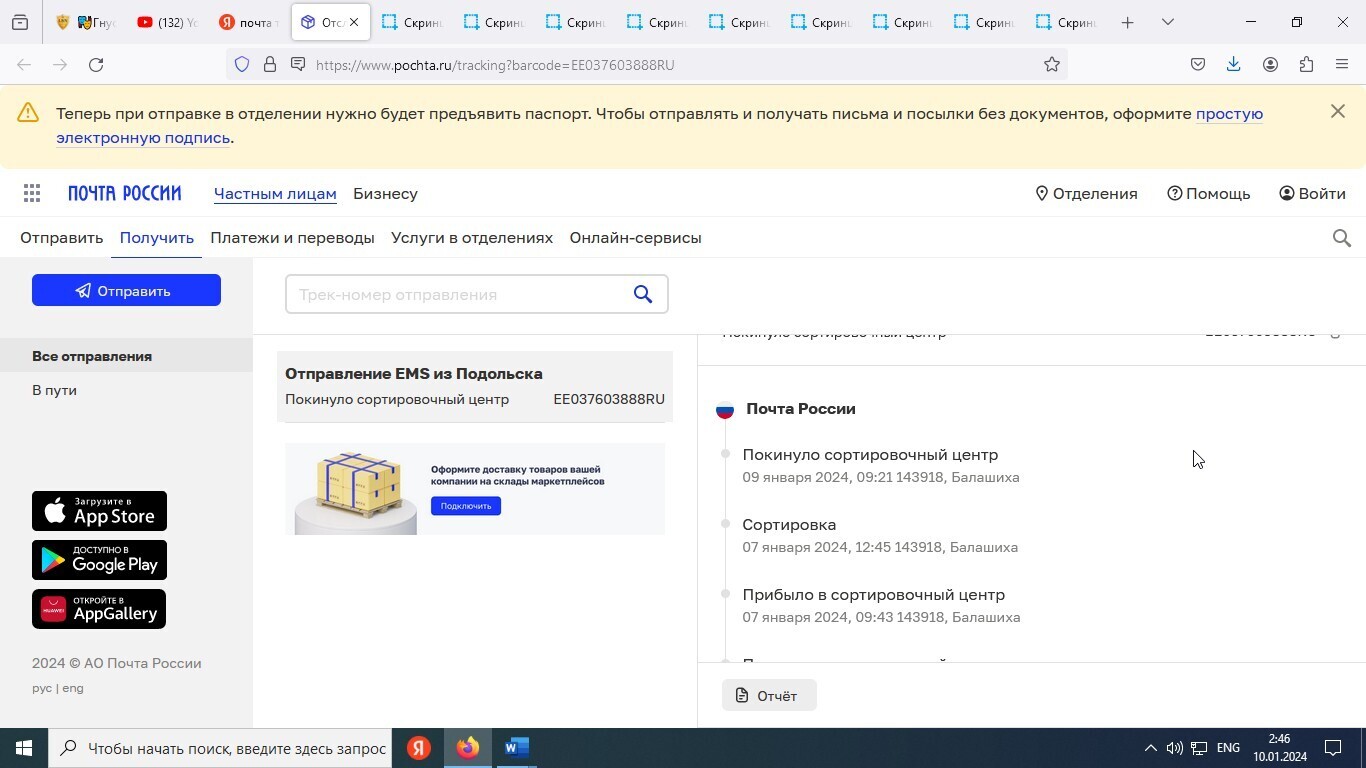Bookmark this page with the star icon
This screenshot has width=1366, height=768.
[1051, 65]
